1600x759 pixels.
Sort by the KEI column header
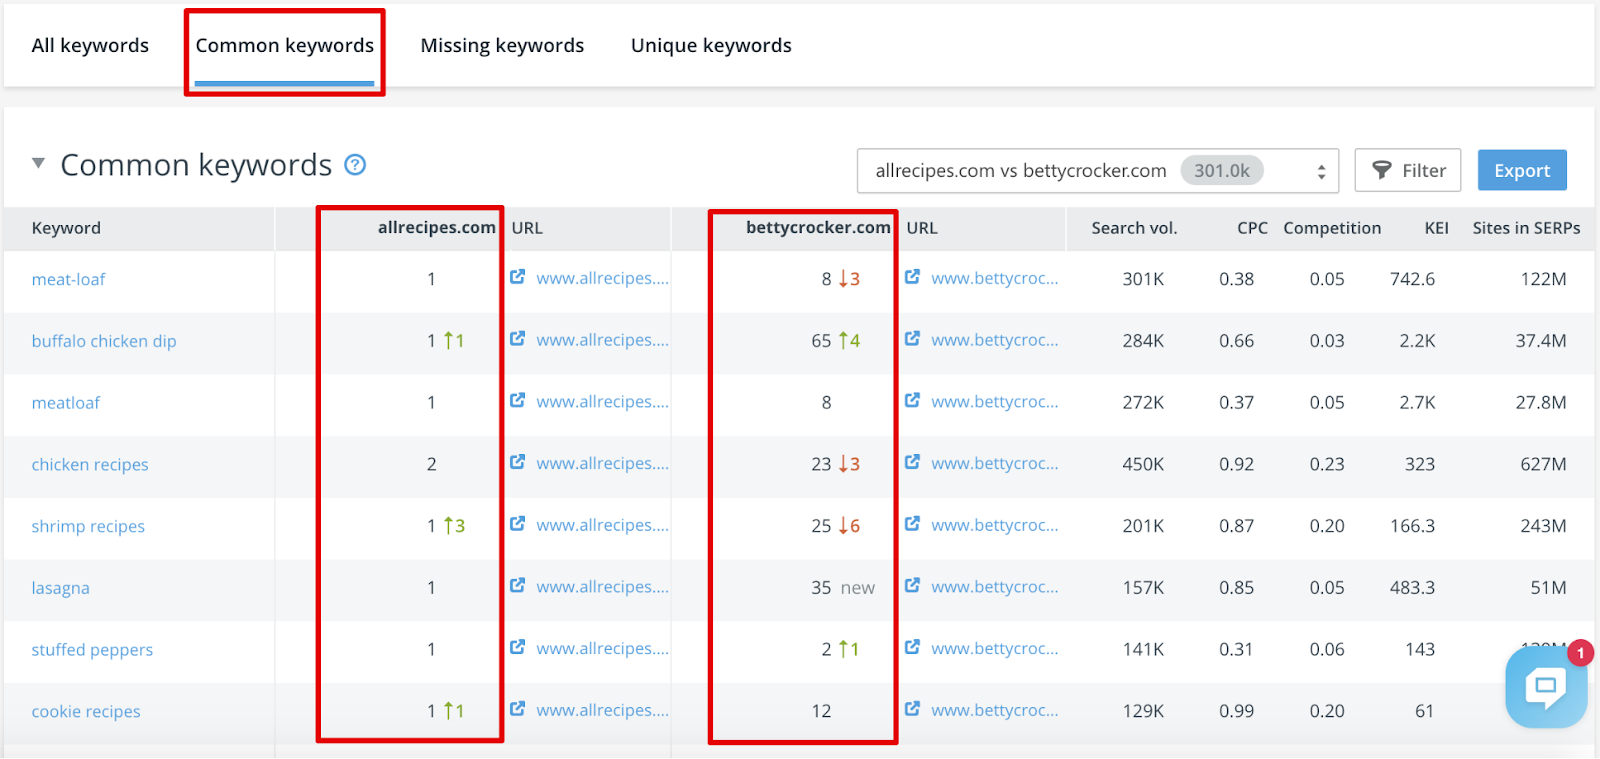(1436, 228)
